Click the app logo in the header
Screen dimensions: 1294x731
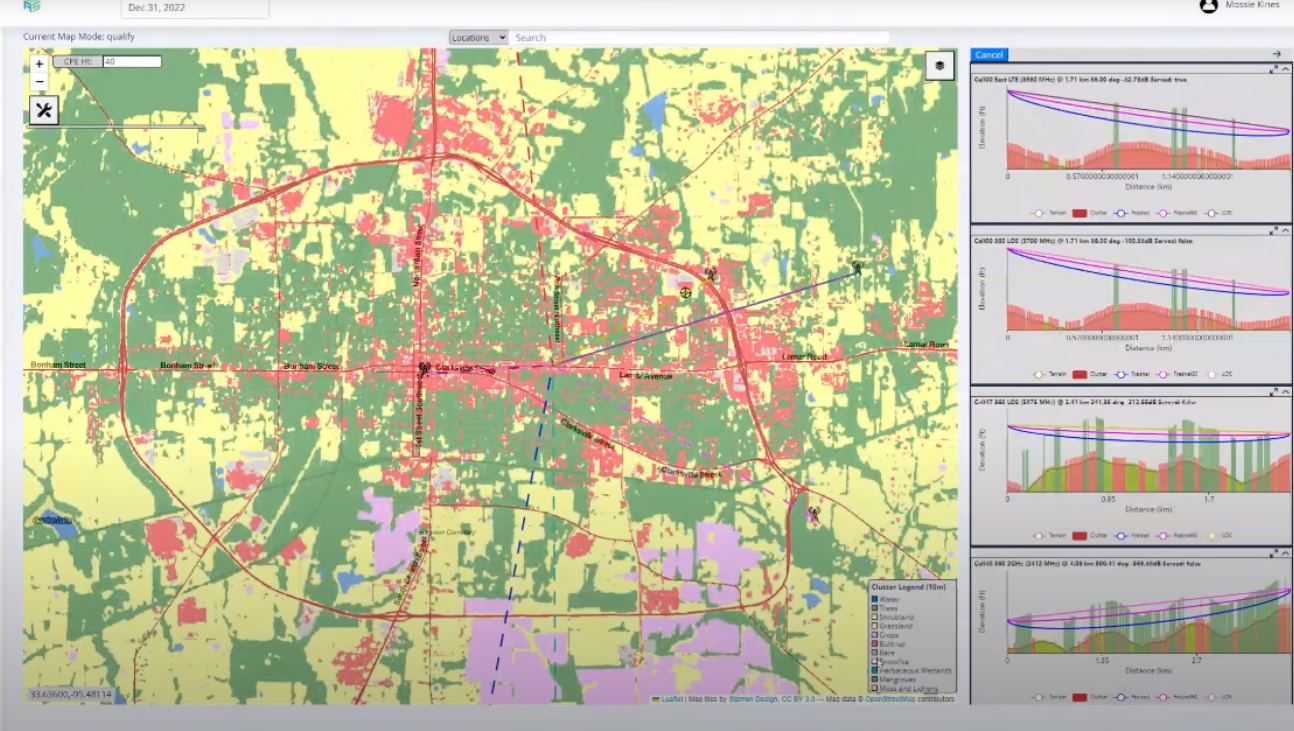33,6
